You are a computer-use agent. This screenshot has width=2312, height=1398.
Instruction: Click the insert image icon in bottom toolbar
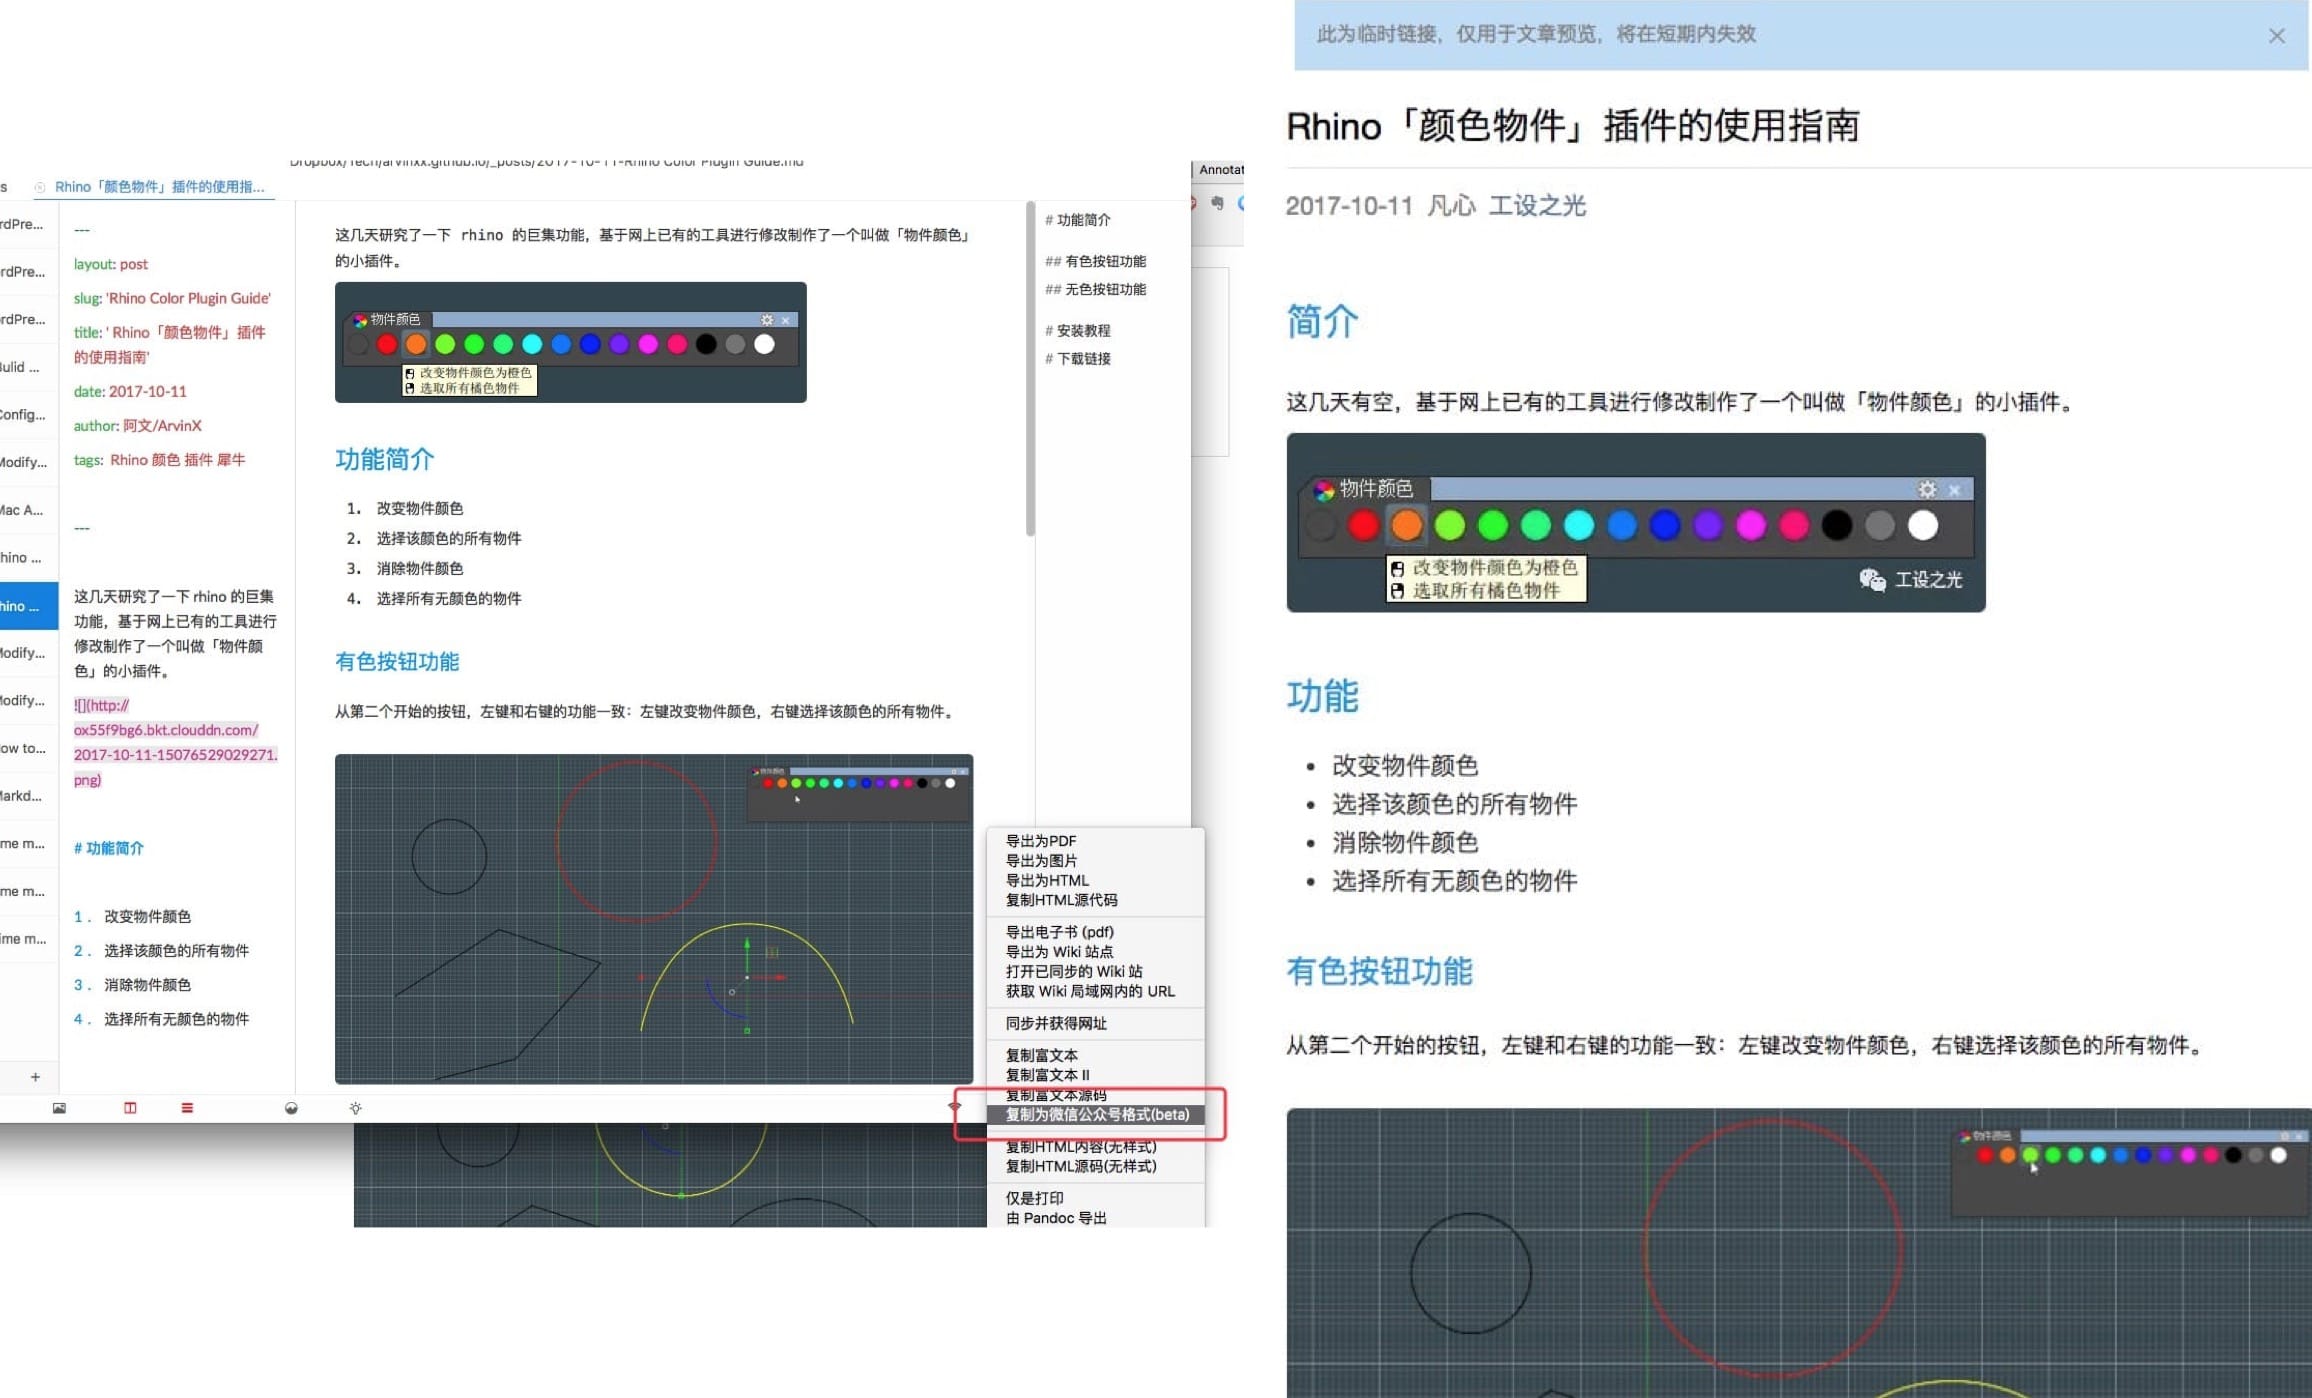(59, 1108)
